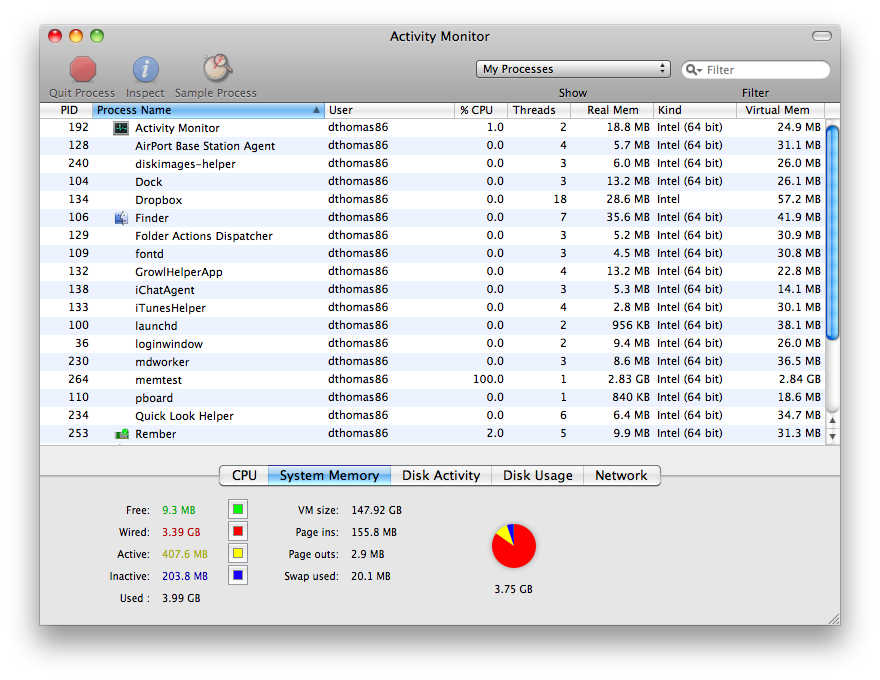Open the My Processes dropdown
This screenshot has height=680, width=880.
pyautogui.click(x=573, y=69)
